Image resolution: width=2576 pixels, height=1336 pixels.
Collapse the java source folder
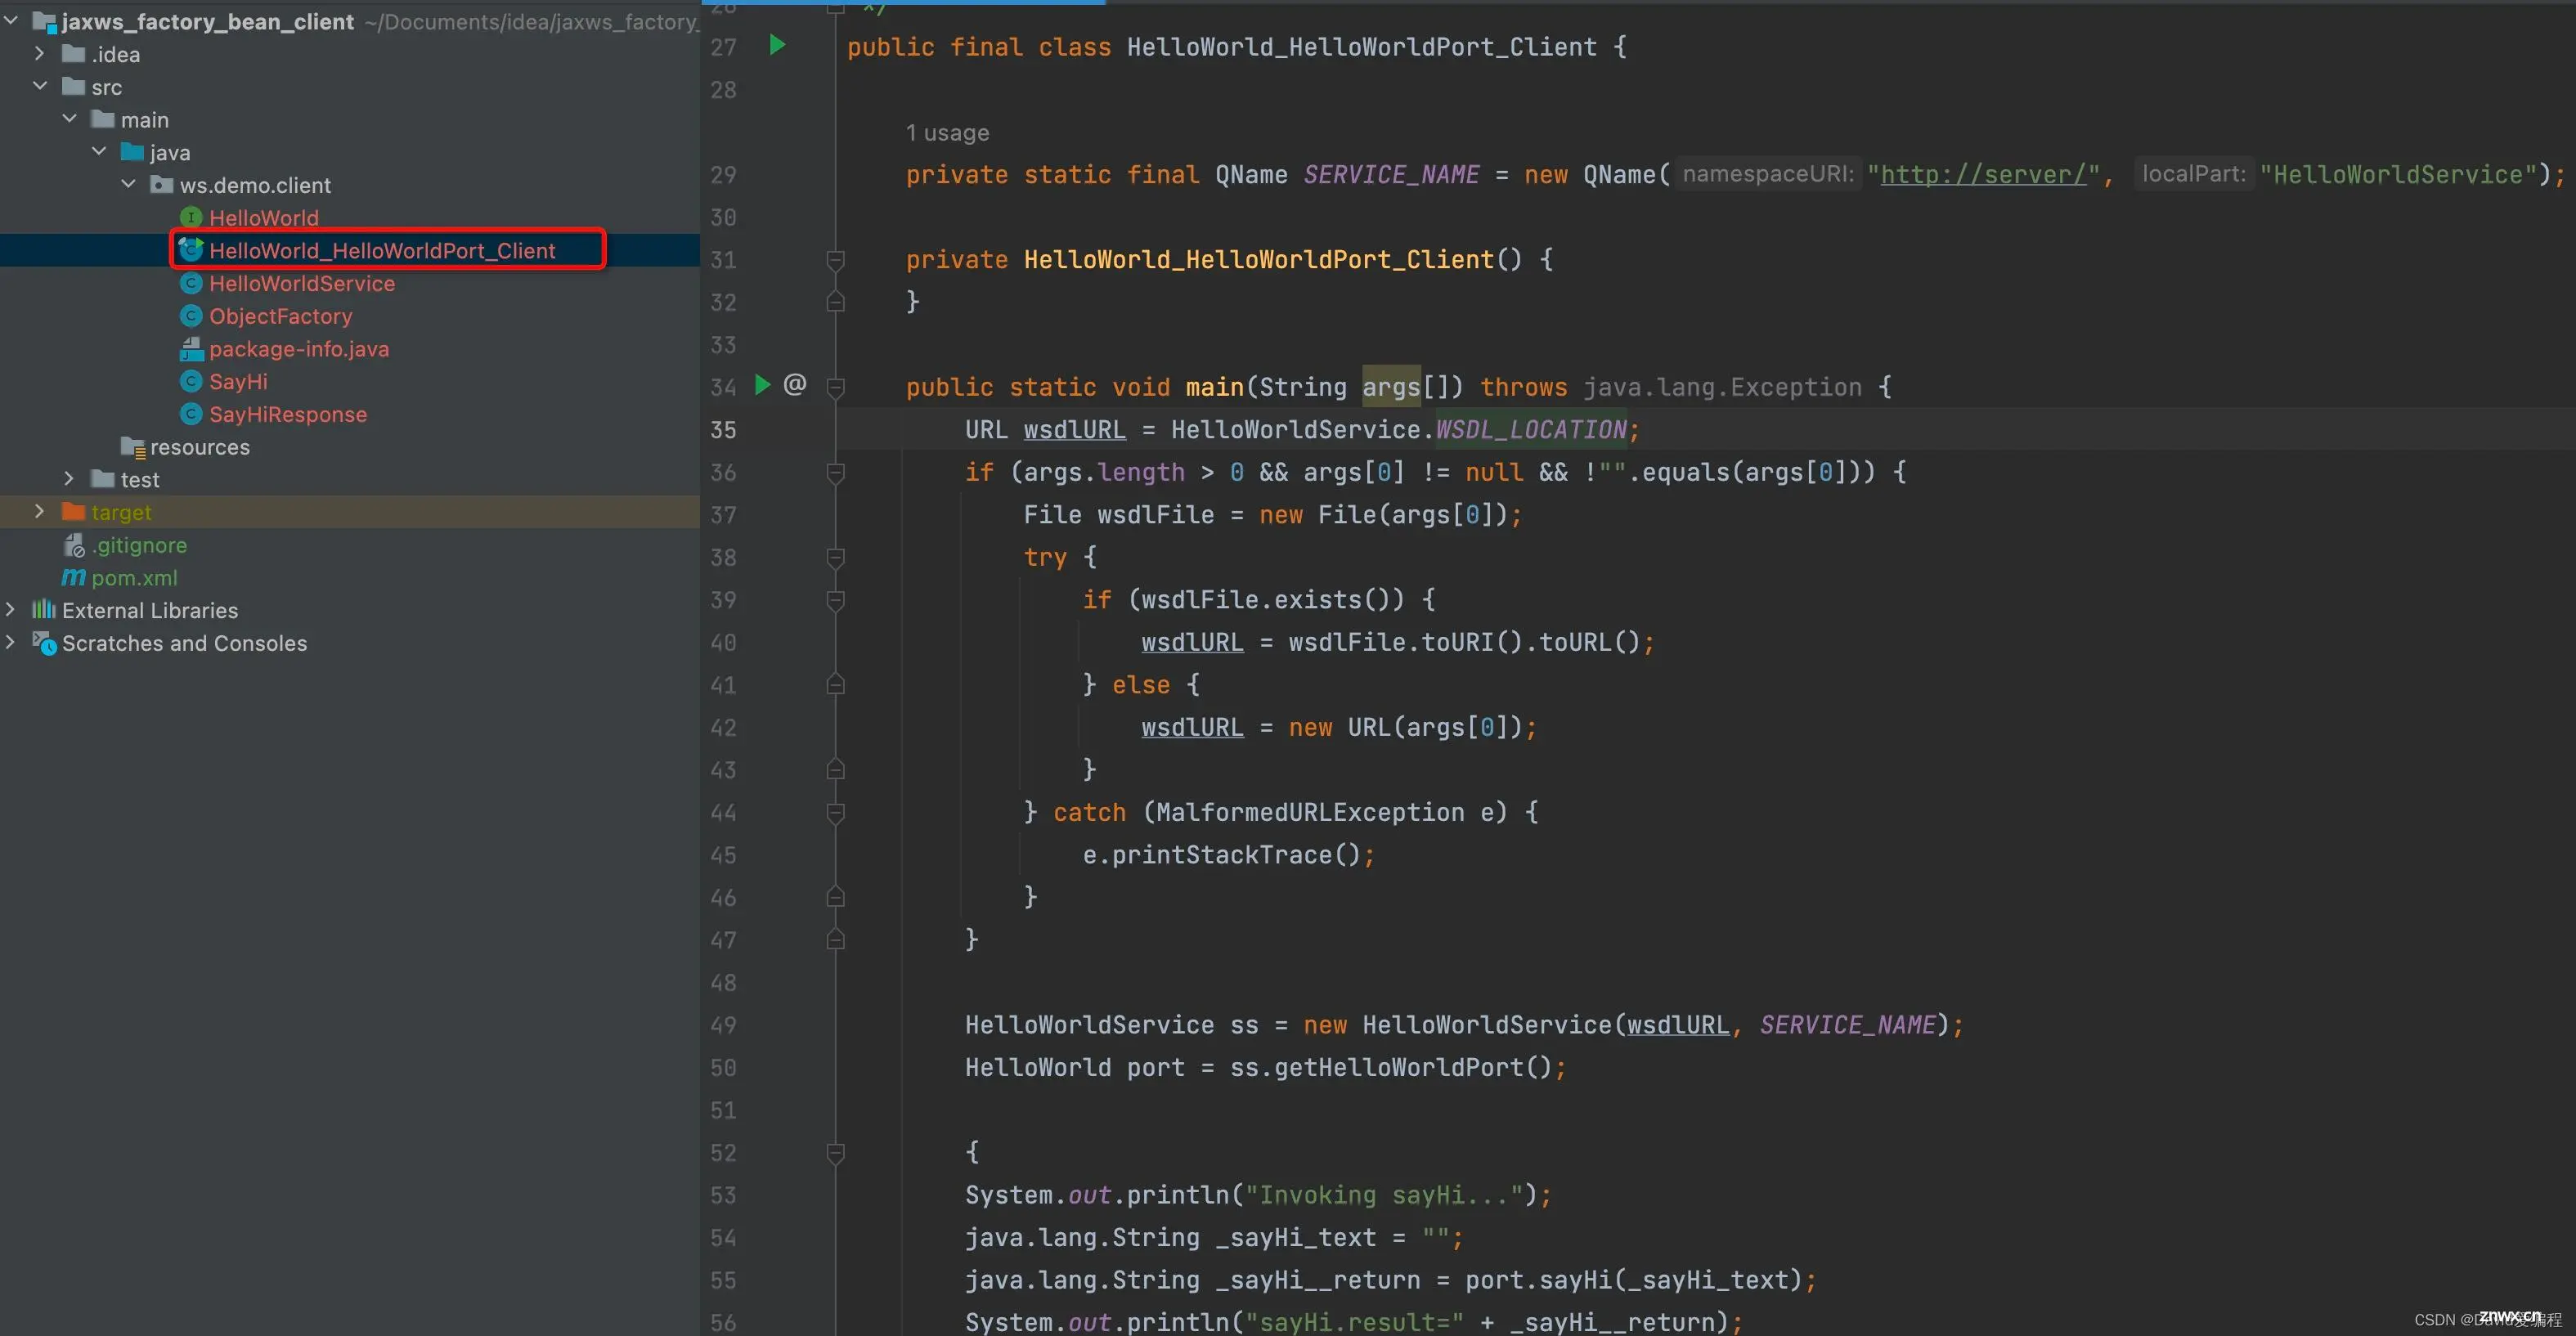99,151
